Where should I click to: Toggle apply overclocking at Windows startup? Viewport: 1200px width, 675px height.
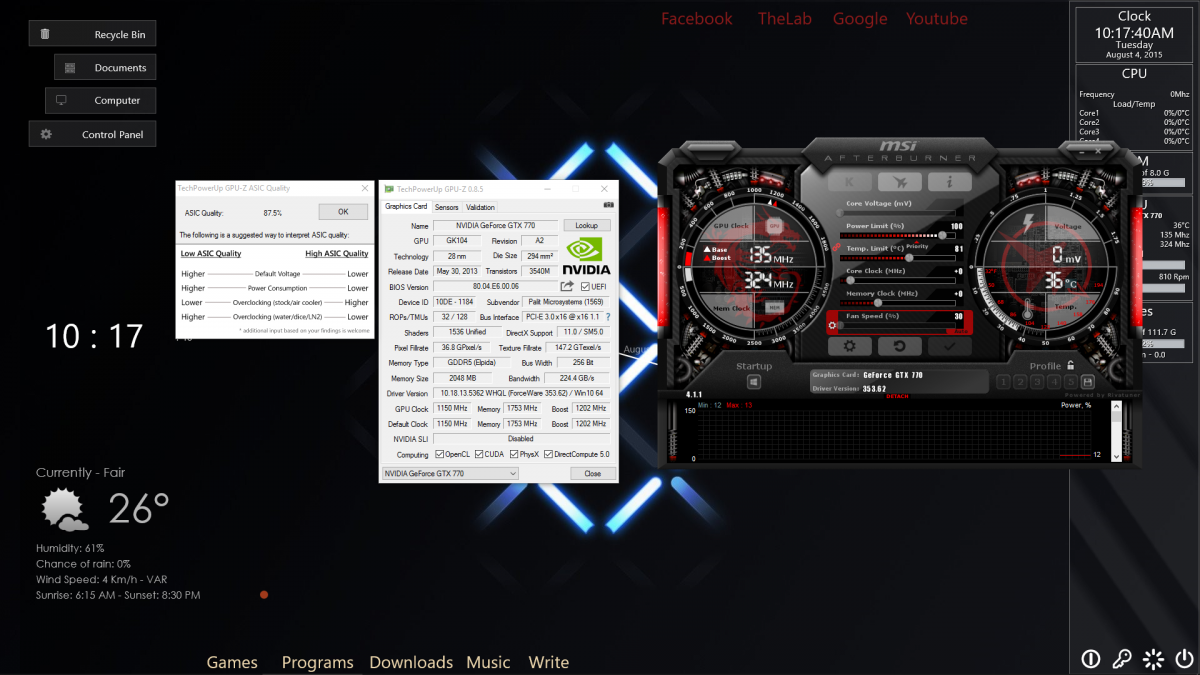click(x=754, y=382)
